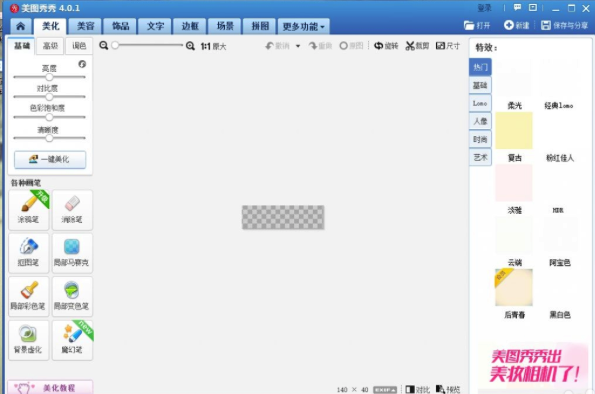Image resolution: width=595 pixels, height=394 pixels.
Task: Create new canvas with 新建
Action: coord(516,25)
